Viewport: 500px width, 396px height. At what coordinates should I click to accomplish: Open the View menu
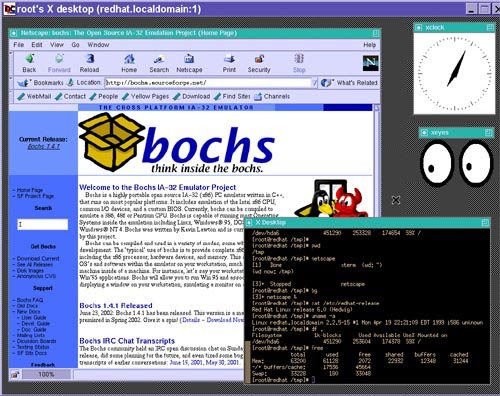pos(57,45)
